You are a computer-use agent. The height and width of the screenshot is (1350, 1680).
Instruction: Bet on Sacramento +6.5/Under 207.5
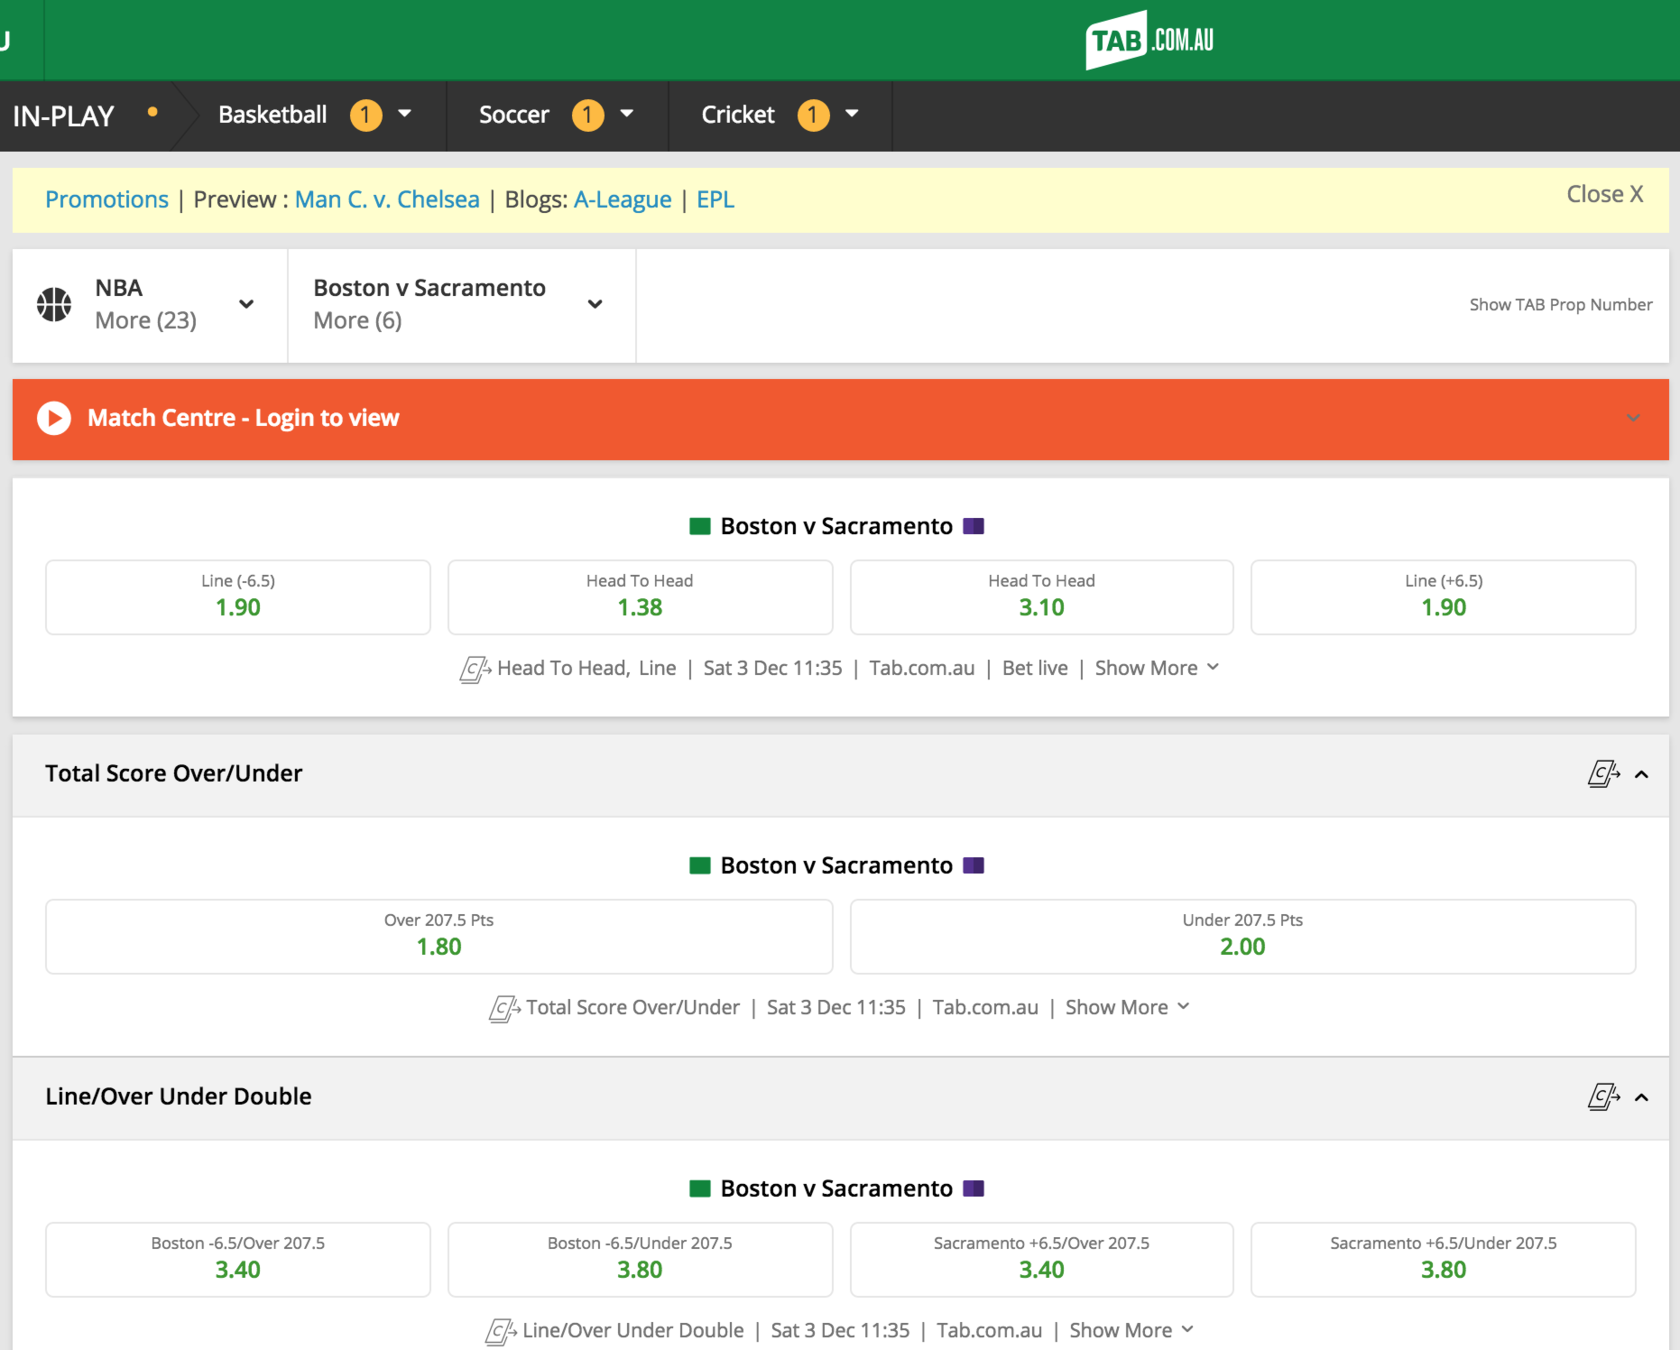coord(1443,1259)
